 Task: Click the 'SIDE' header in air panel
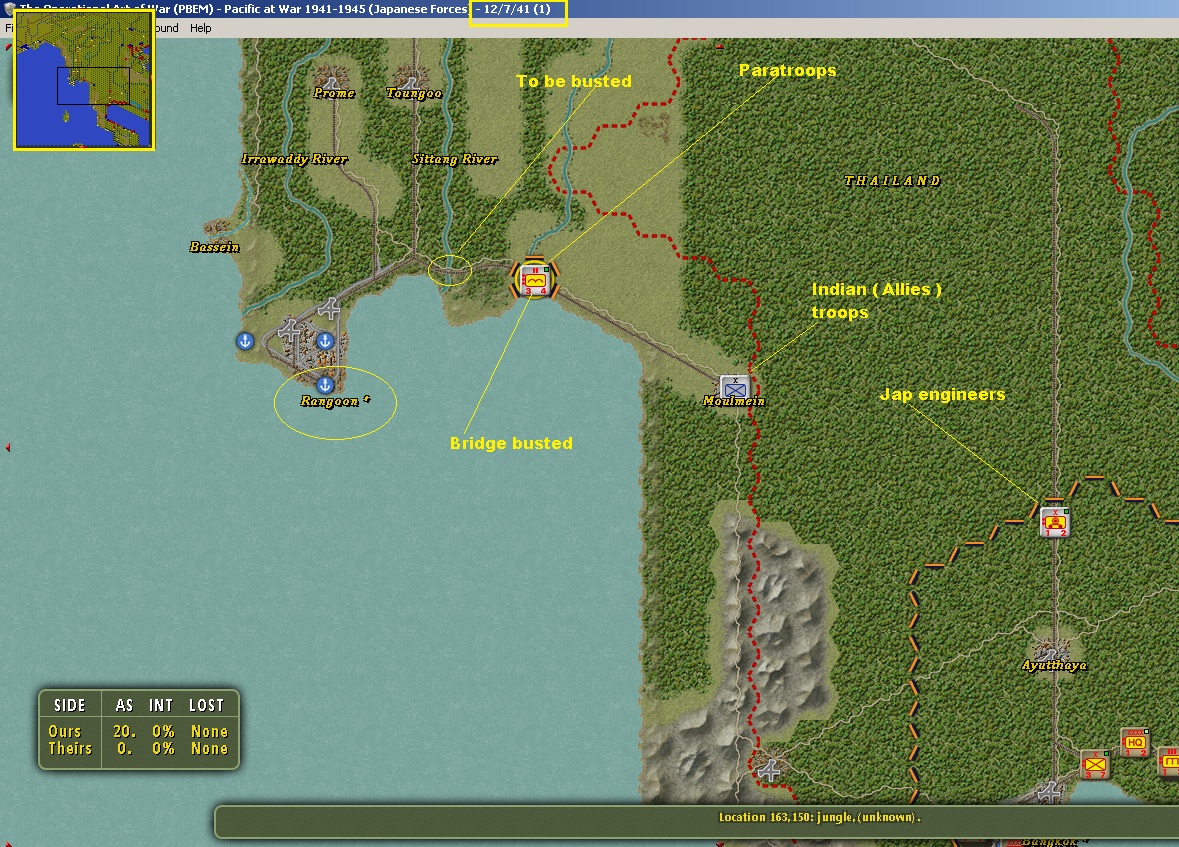coord(69,705)
